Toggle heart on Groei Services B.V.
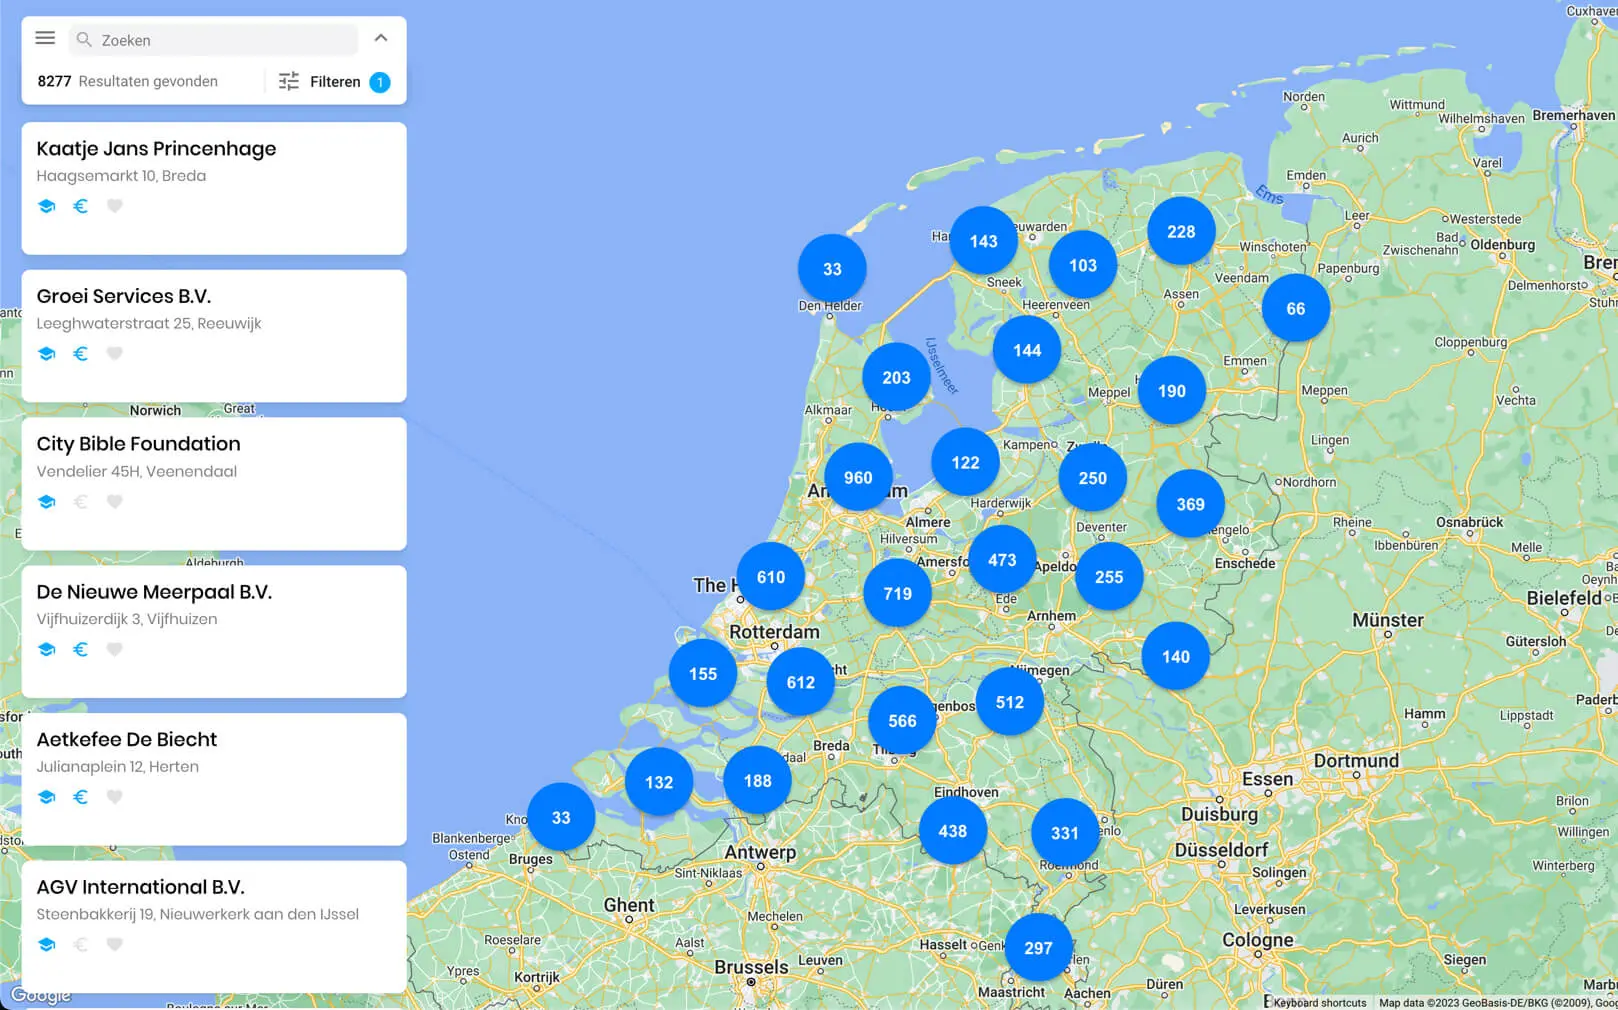Viewport: 1618px width, 1010px height. pyautogui.click(x=115, y=354)
